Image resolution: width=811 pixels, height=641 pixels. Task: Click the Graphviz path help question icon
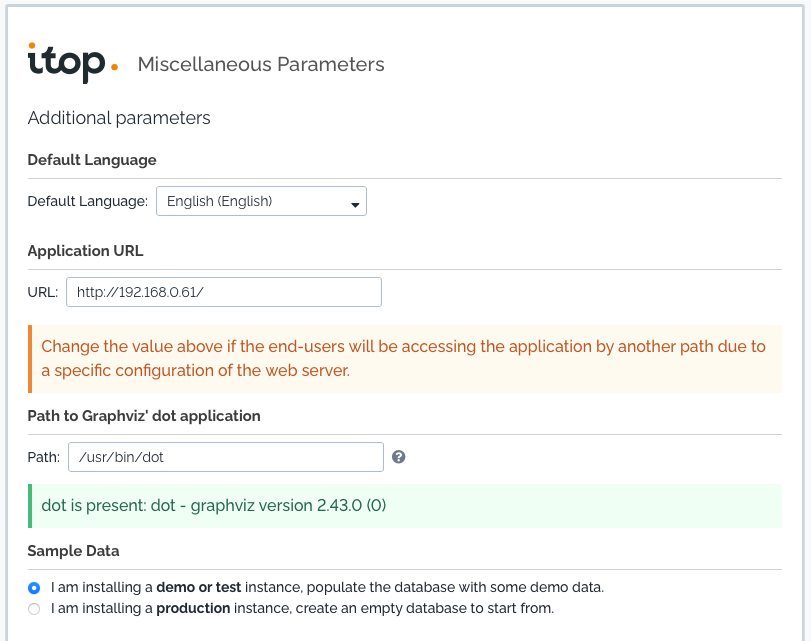(398, 457)
